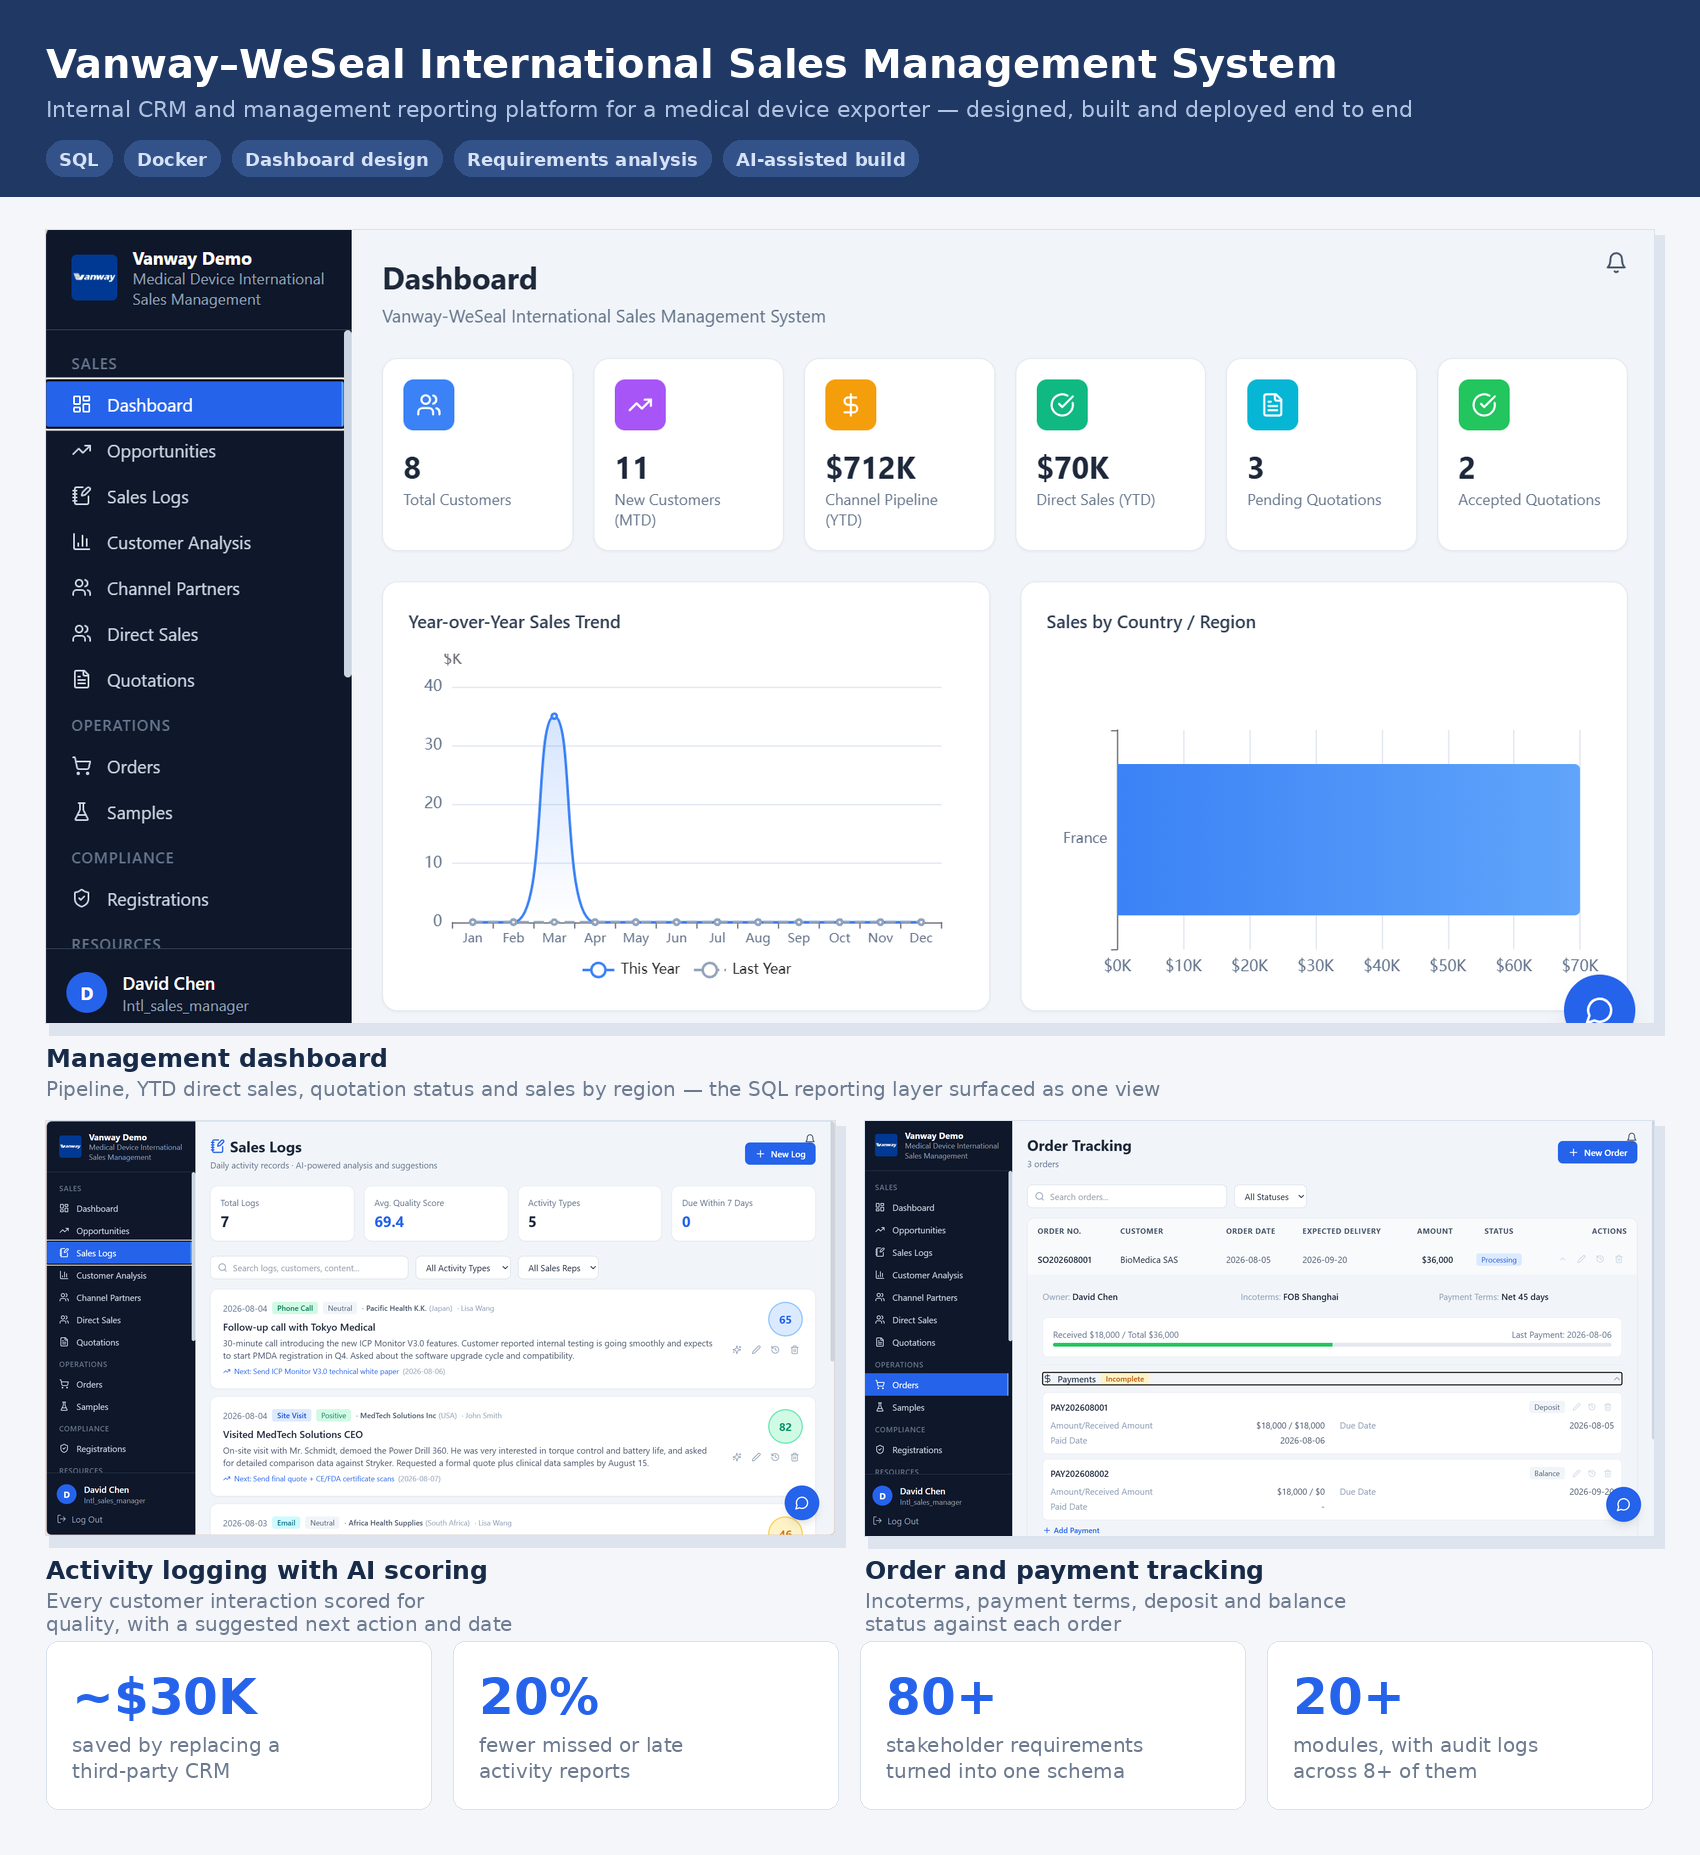This screenshot has height=1855, width=1700.
Task: Go to Customer Analysis in the large Dashboard sidebar
Action: tap(195, 543)
